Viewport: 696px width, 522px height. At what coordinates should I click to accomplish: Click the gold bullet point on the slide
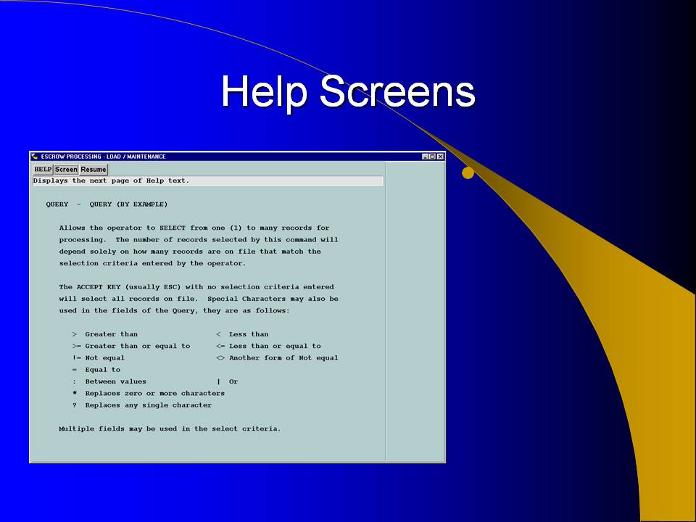467,175
